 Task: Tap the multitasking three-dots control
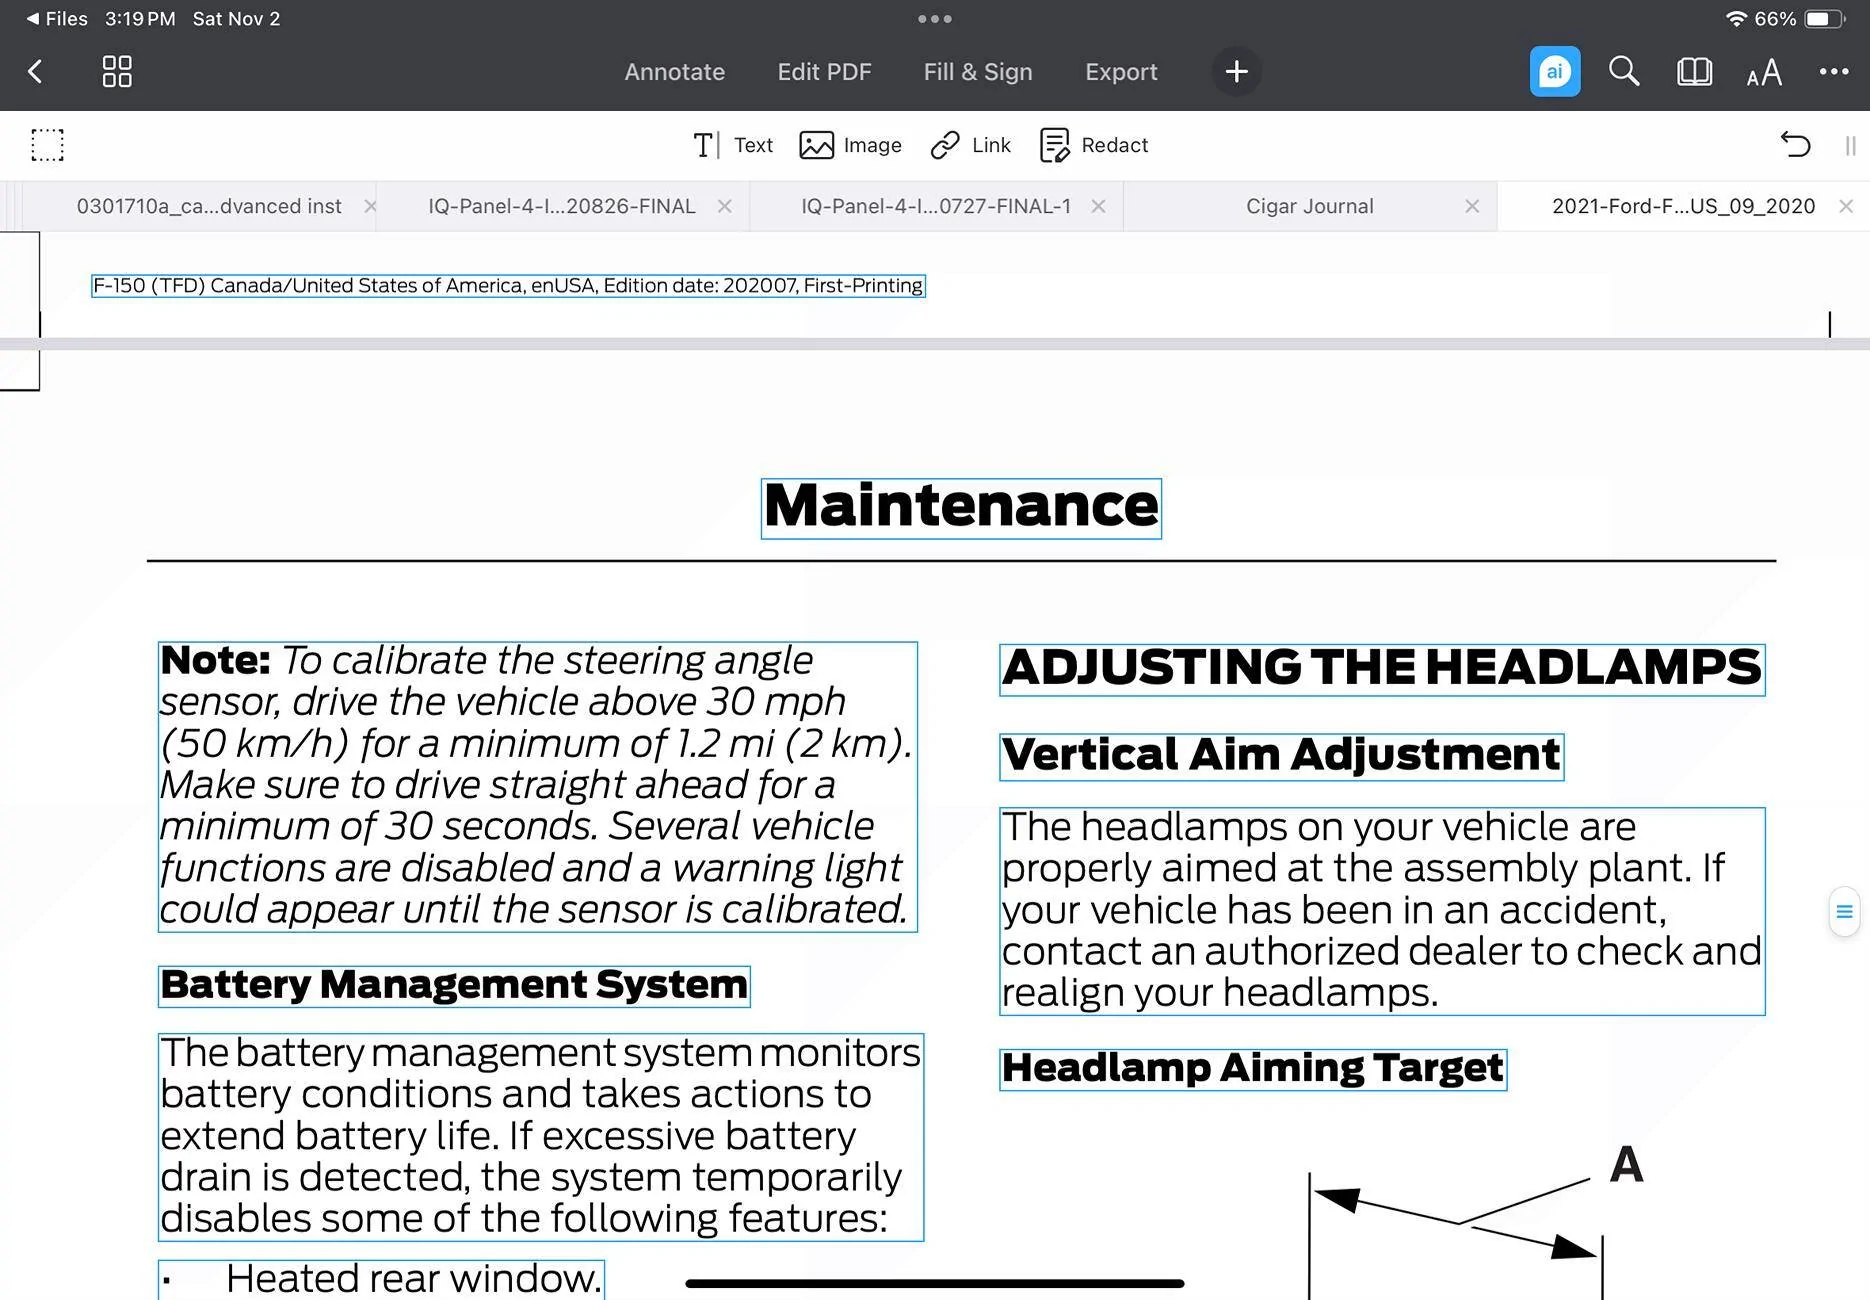coord(935,19)
